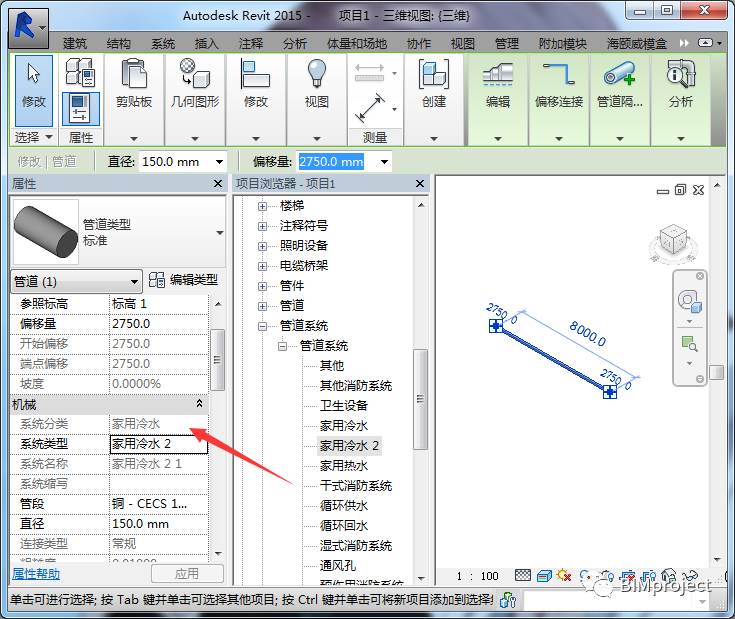Open the 视图 lightbulb panel icon
Image resolution: width=735 pixels, height=619 pixels.
tap(316, 74)
